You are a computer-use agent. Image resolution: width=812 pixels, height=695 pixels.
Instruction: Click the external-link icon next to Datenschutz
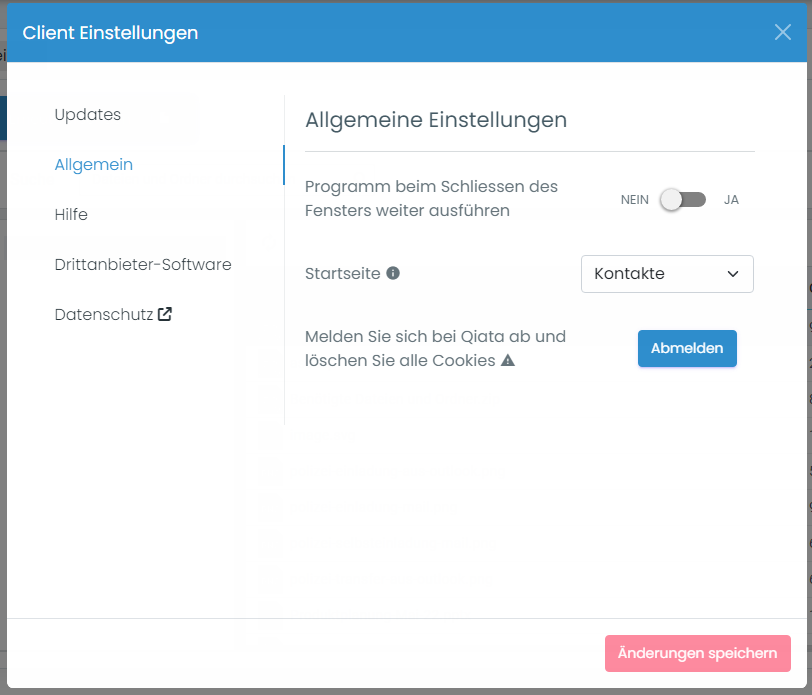(x=162, y=313)
